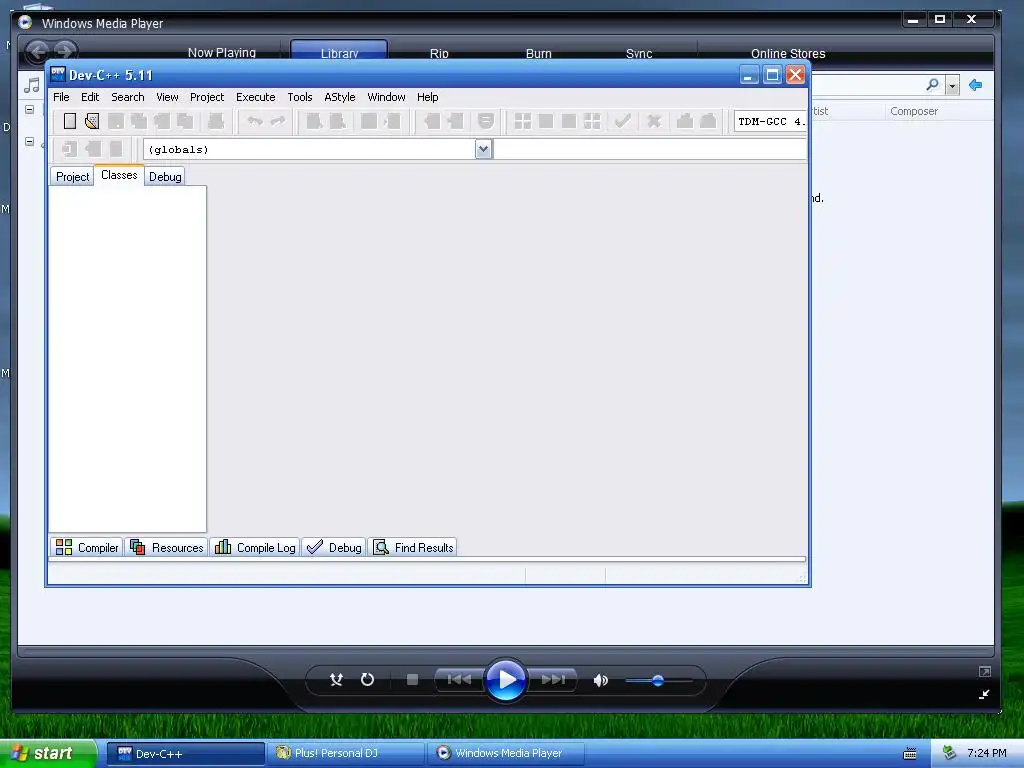Viewport: 1024px width, 768px height.
Task: Open the Windows Start menu
Action: 48,753
